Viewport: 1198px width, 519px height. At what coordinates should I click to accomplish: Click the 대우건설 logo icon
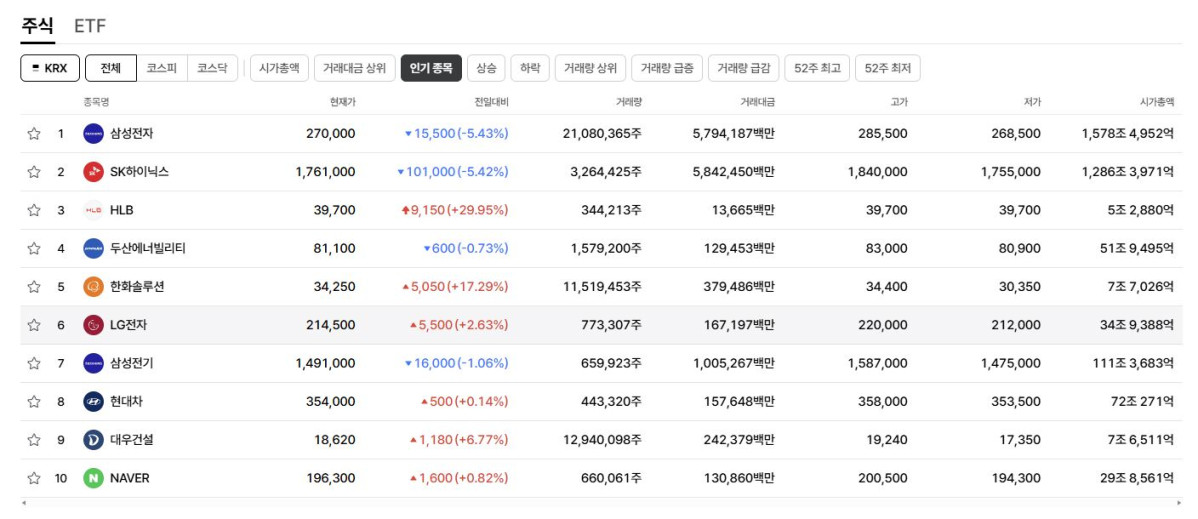click(93, 440)
